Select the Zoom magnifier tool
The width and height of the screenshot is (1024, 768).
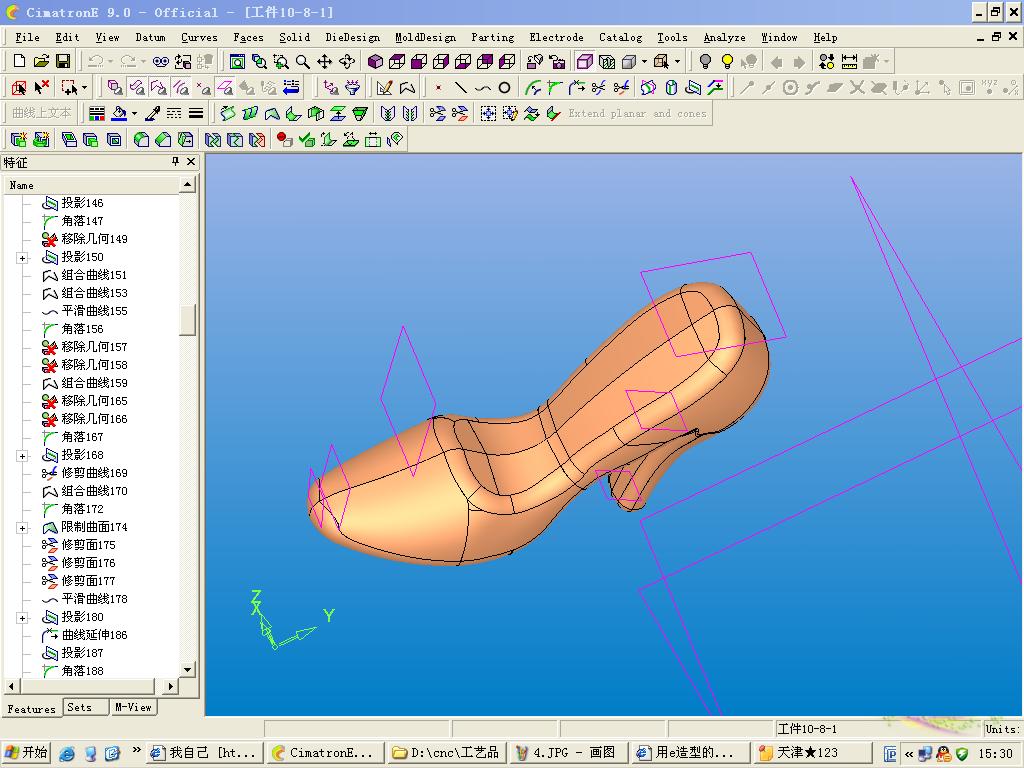tap(303, 62)
